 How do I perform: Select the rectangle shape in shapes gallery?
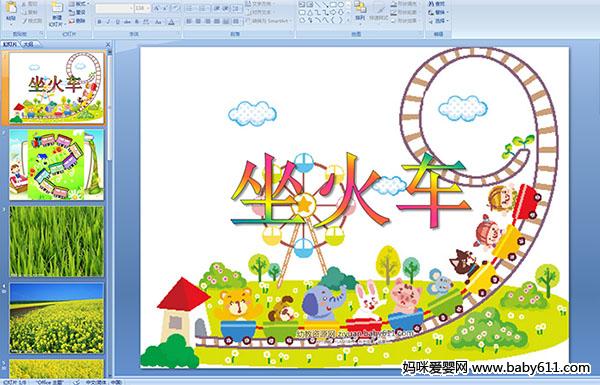pos(334,5)
